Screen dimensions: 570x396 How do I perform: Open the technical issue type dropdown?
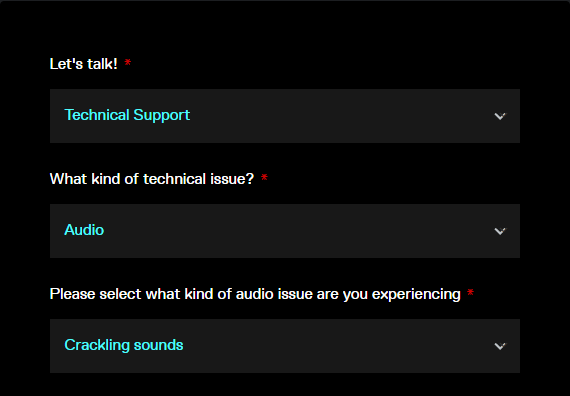[285, 231]
